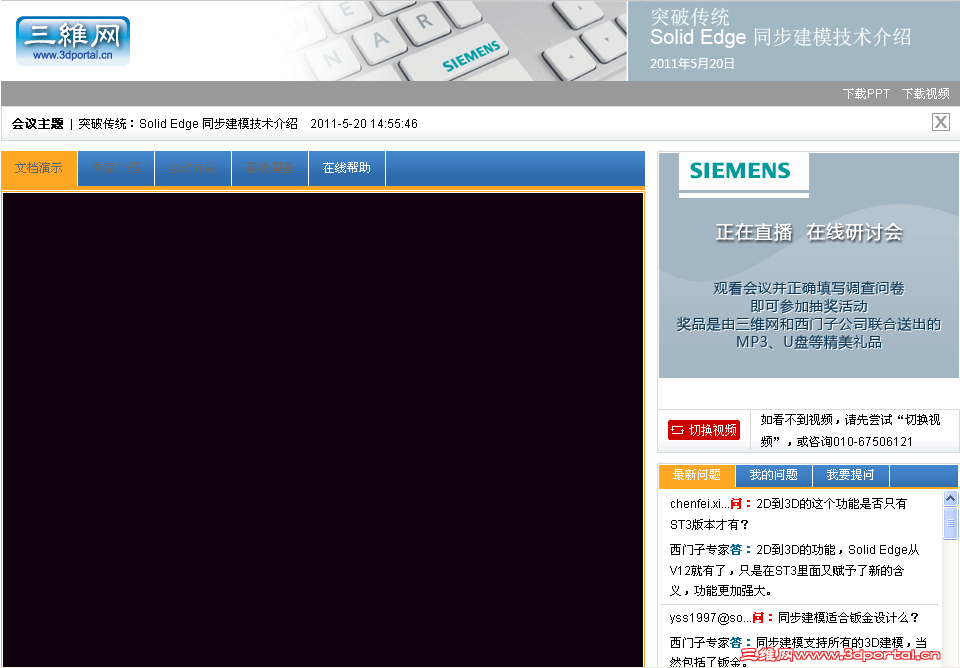Click the prize text mentioning MP3、U盘等精美礼品
The image size is (960, 668).
click(x=809, y=342)
